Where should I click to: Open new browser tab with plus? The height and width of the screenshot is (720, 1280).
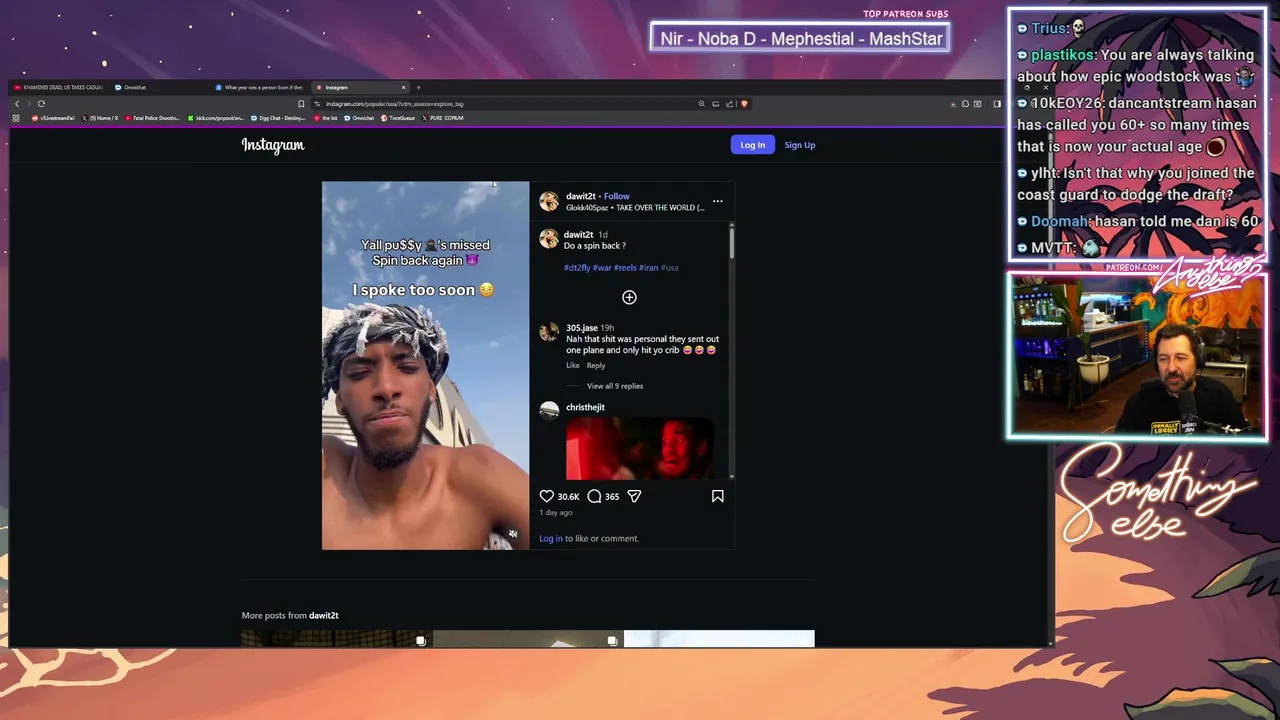tap(418, 87)
